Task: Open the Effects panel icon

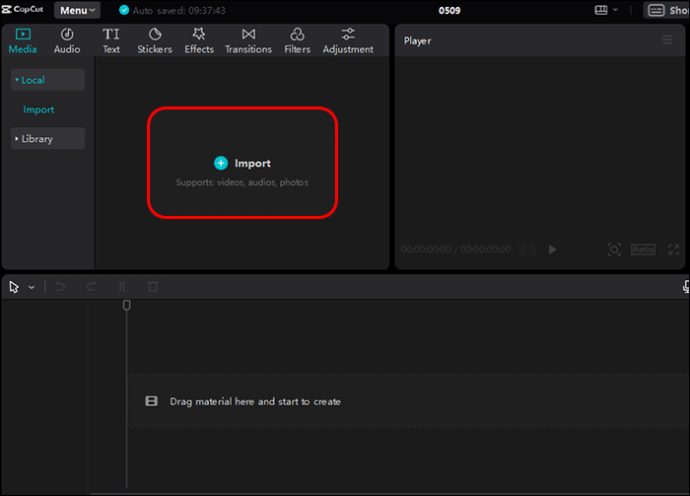Action: click(199, 34)
